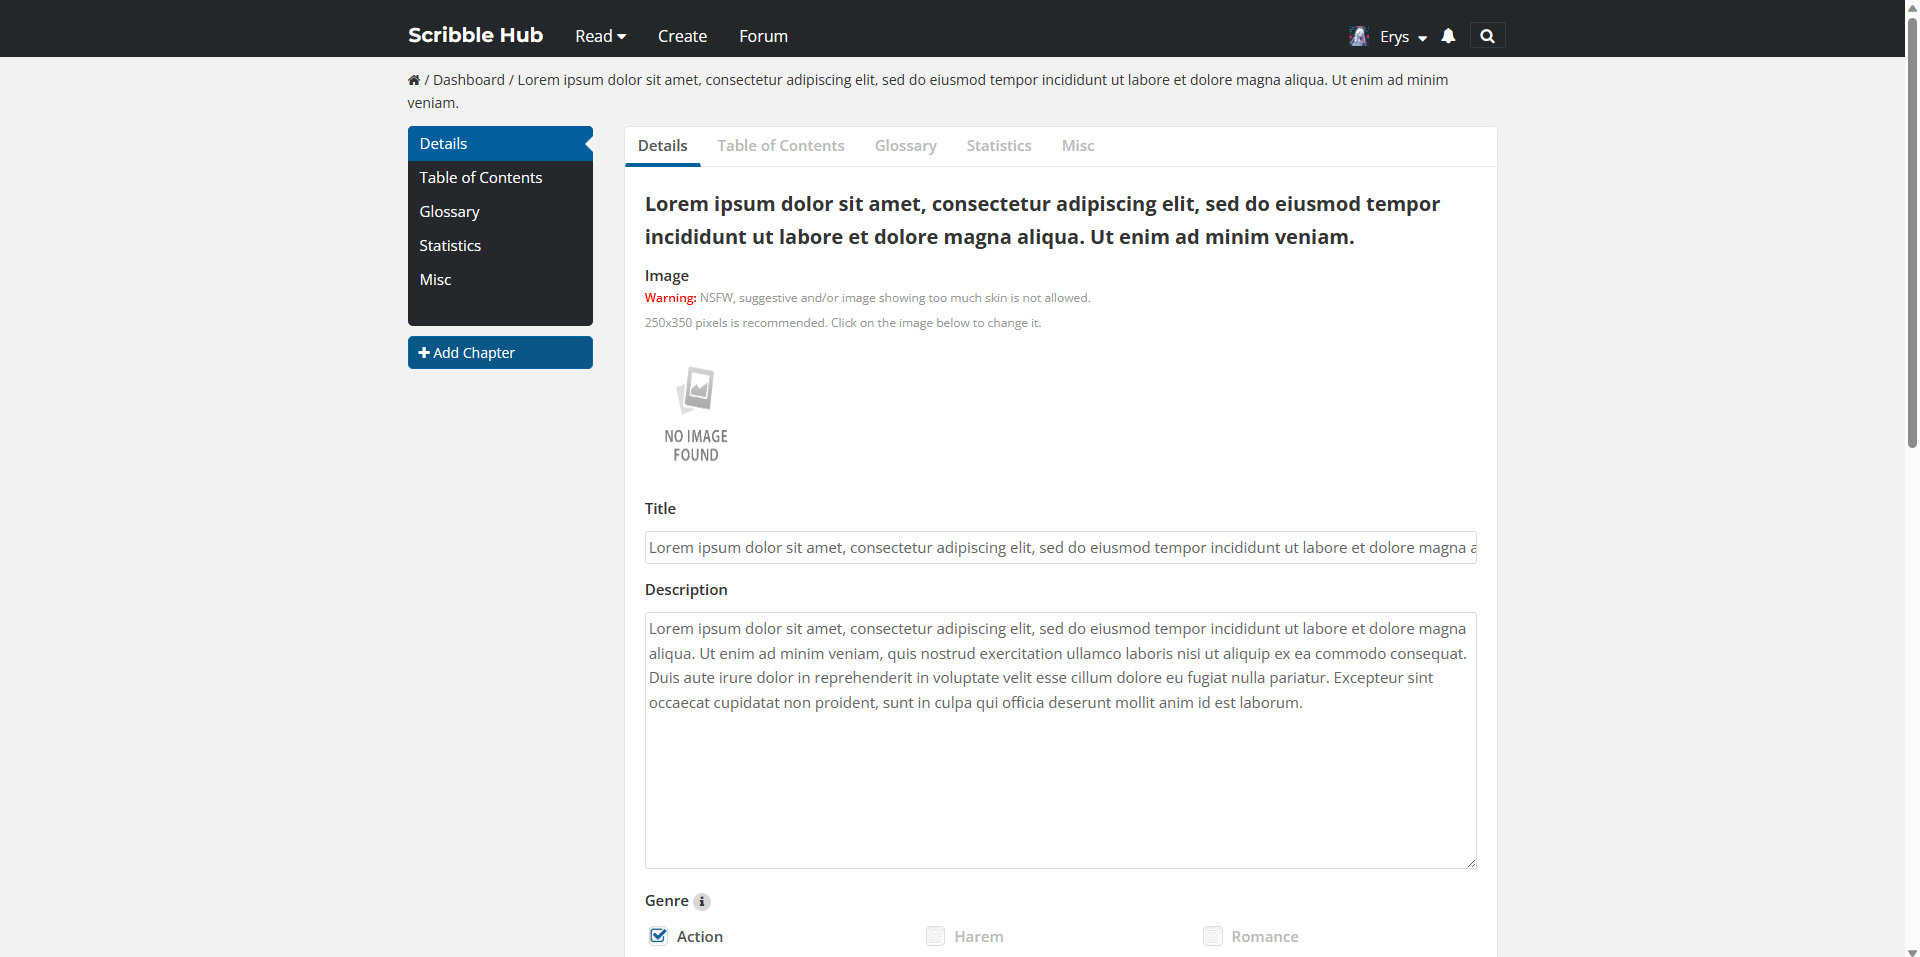Click the Genre info icon
This screenshot has width=1920, height=957.
[702, 902]
